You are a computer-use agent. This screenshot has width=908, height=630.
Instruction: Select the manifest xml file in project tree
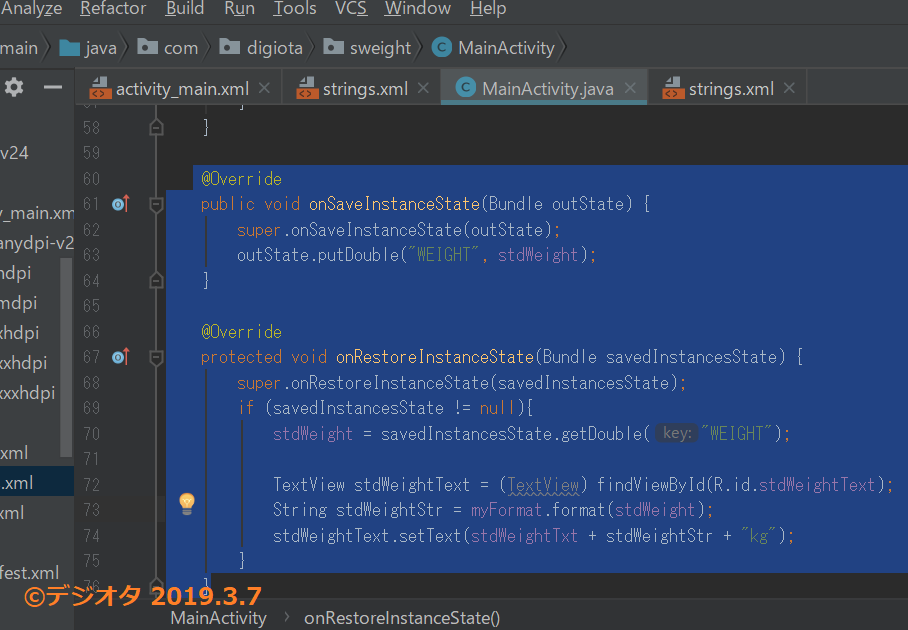click(x=30, y=573)
